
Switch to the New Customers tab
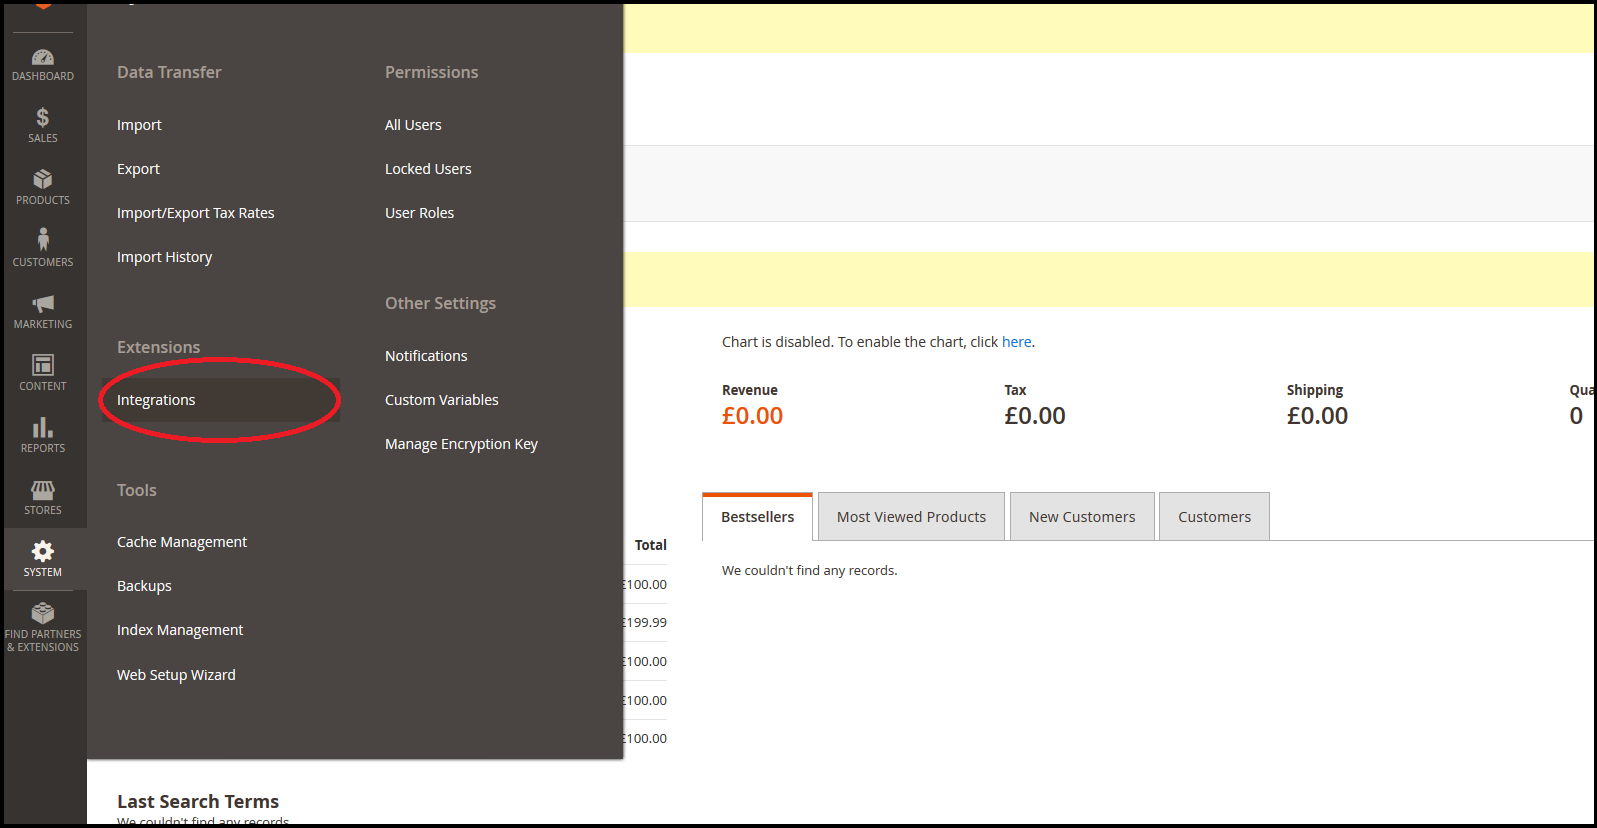1082,517
